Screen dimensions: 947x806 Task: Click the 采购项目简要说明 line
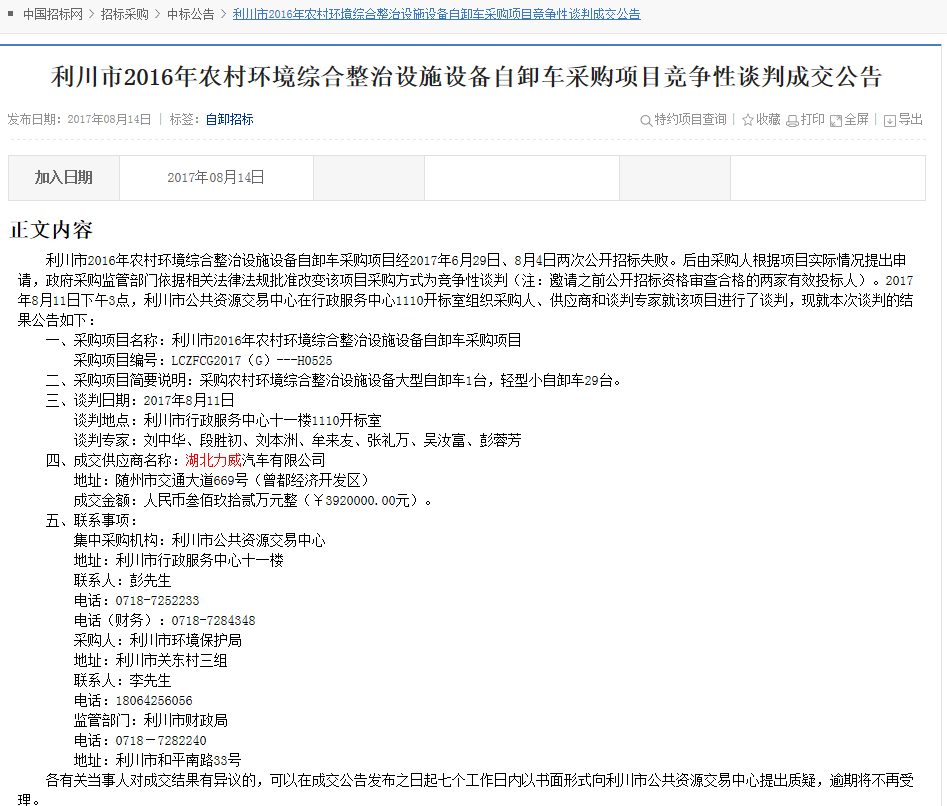(x=333, y=380)
